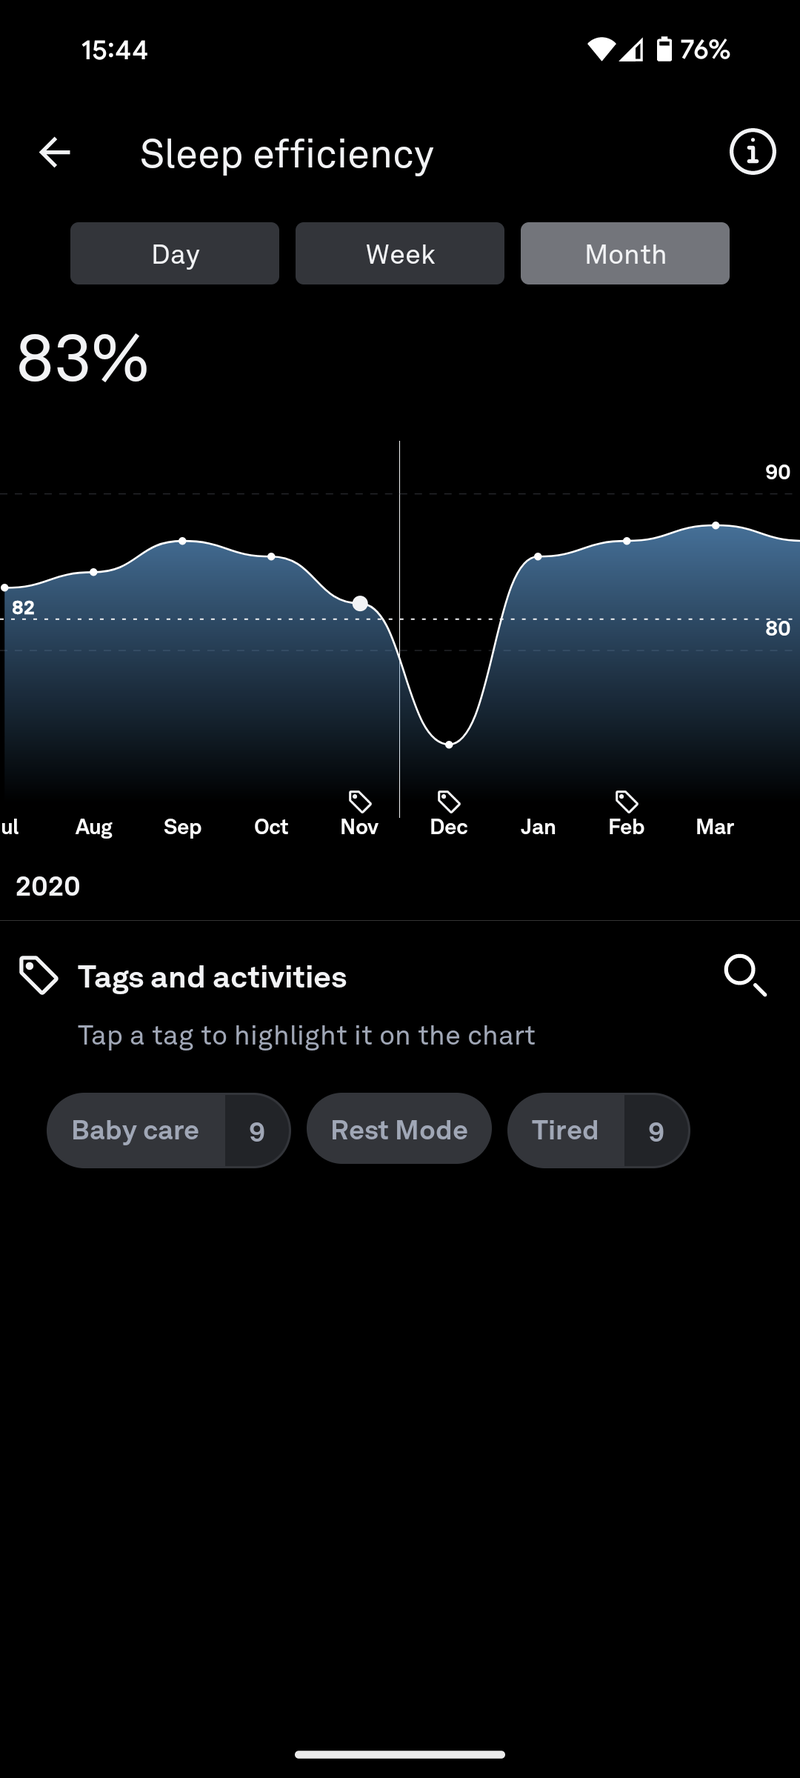Viewport: 800px width, 1778px height.
Task: Toggle the Baby care tag highlight
Action: pyautogui.click(x=136, y=1130)
